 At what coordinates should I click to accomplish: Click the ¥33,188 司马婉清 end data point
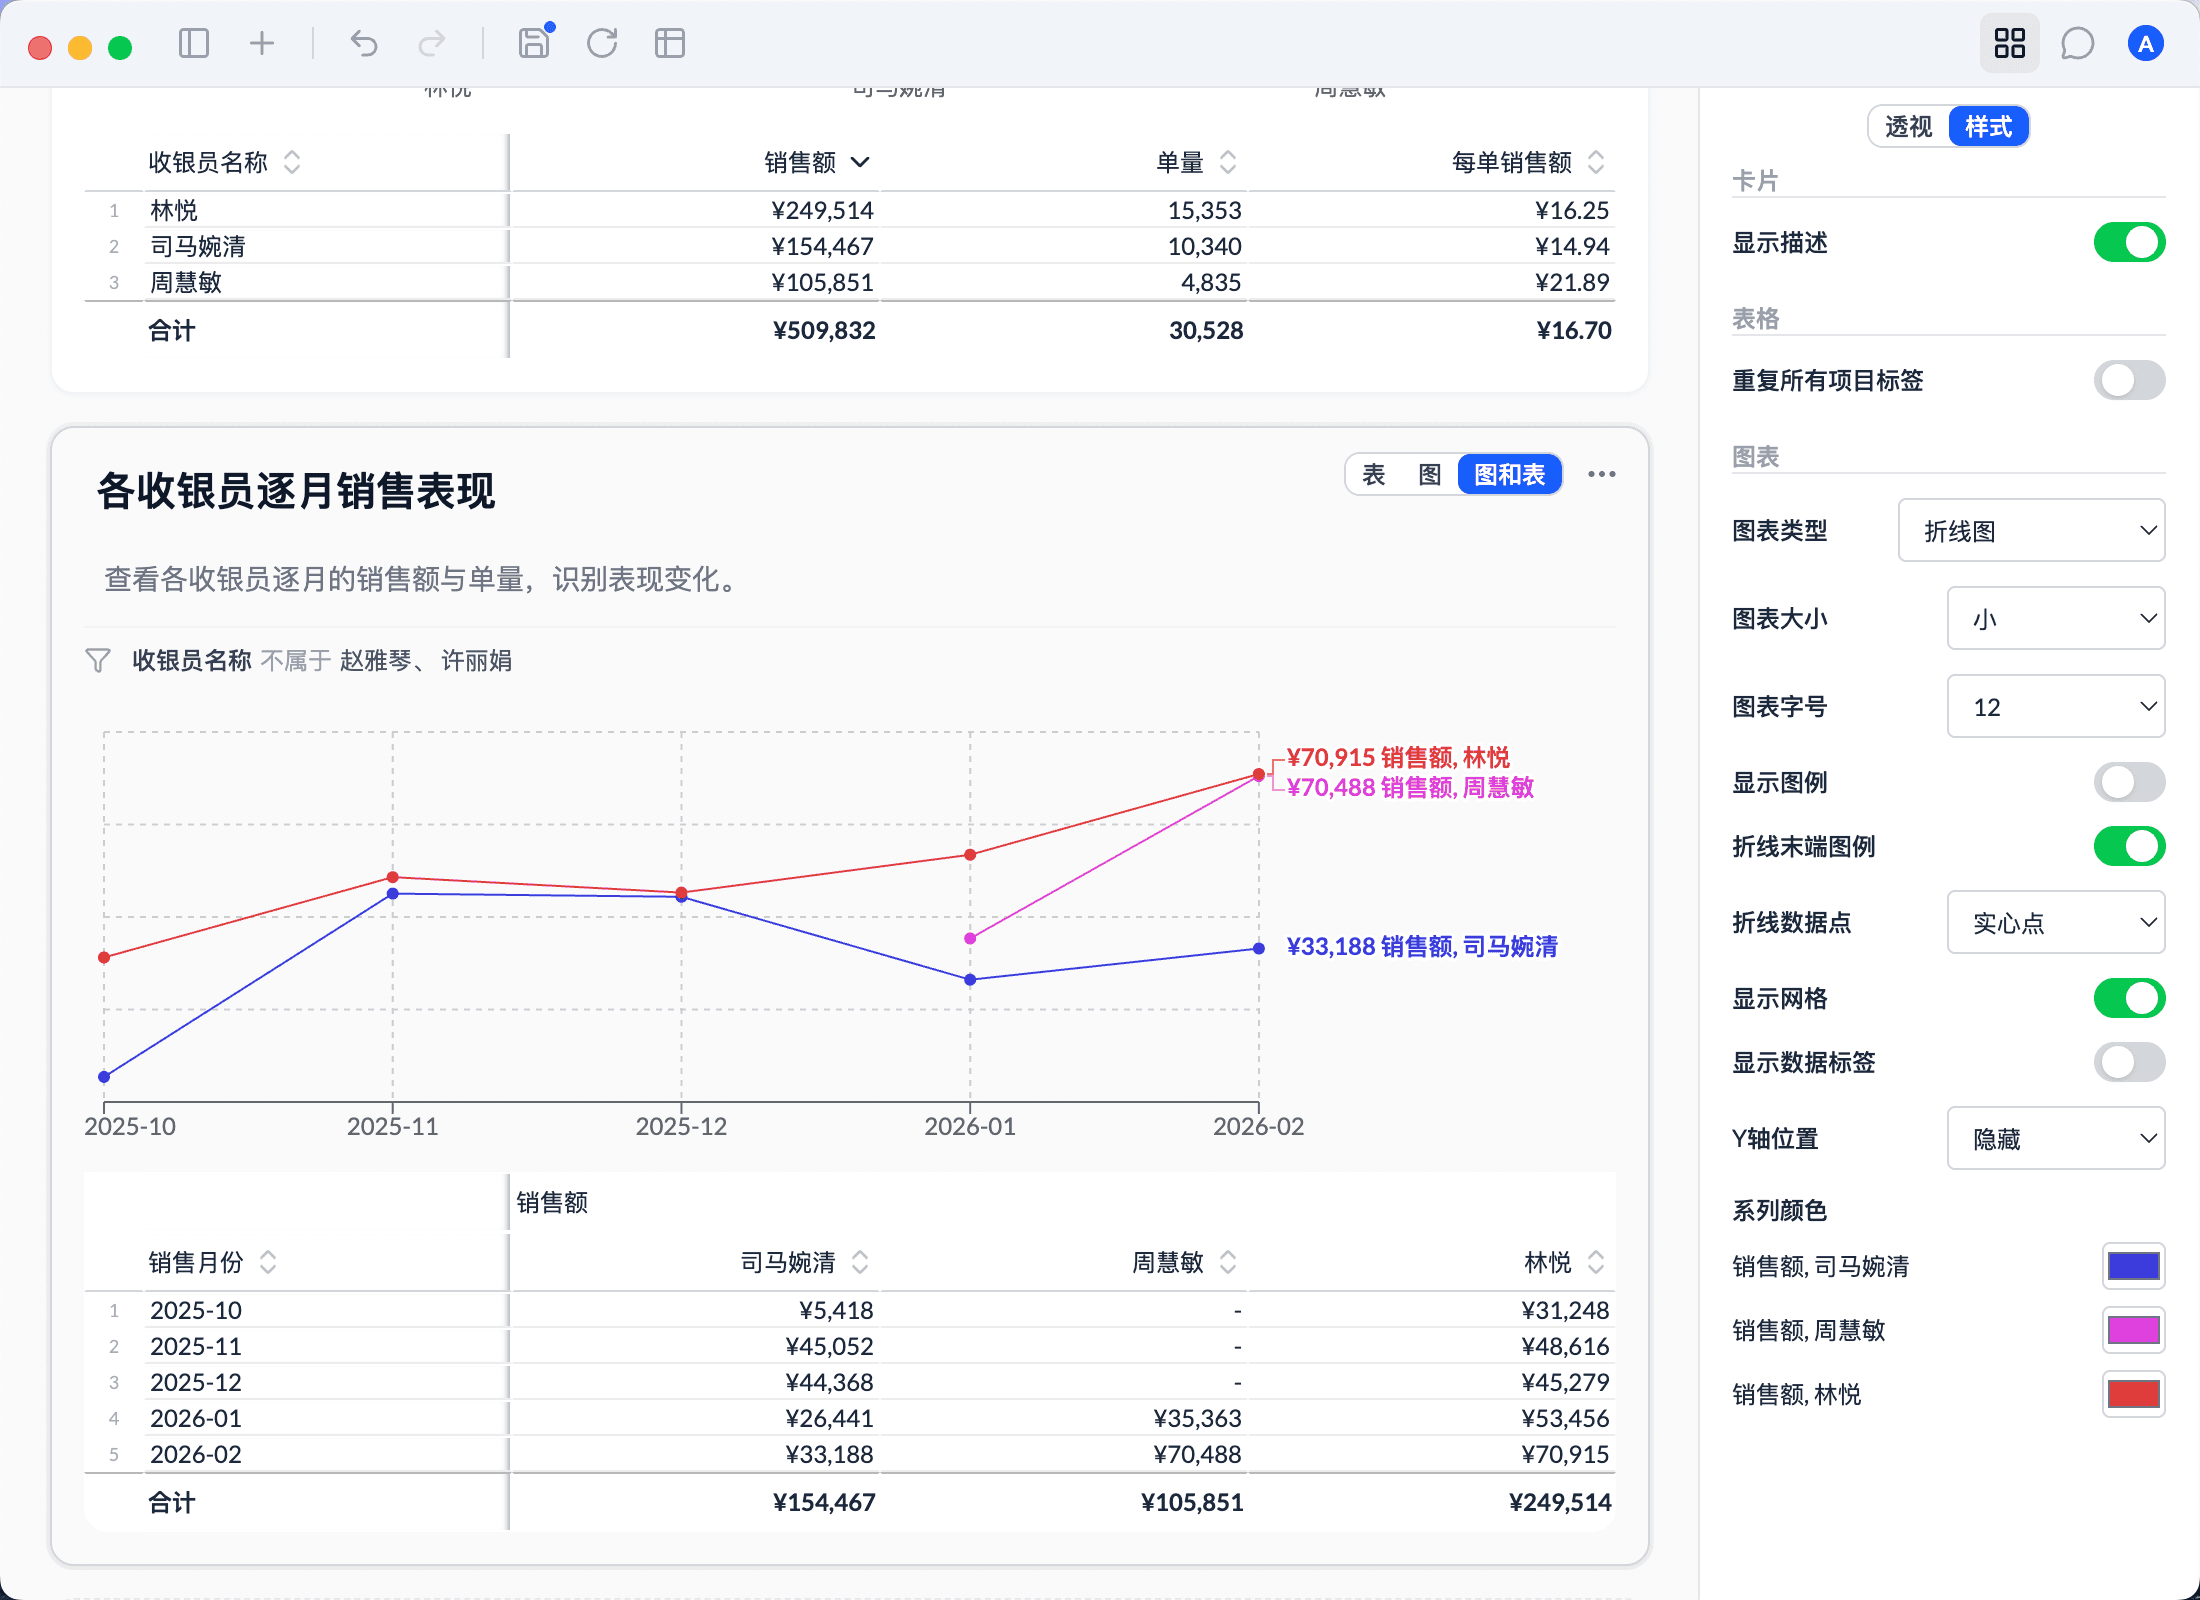pyautogui.click(x=1258, y=948)
